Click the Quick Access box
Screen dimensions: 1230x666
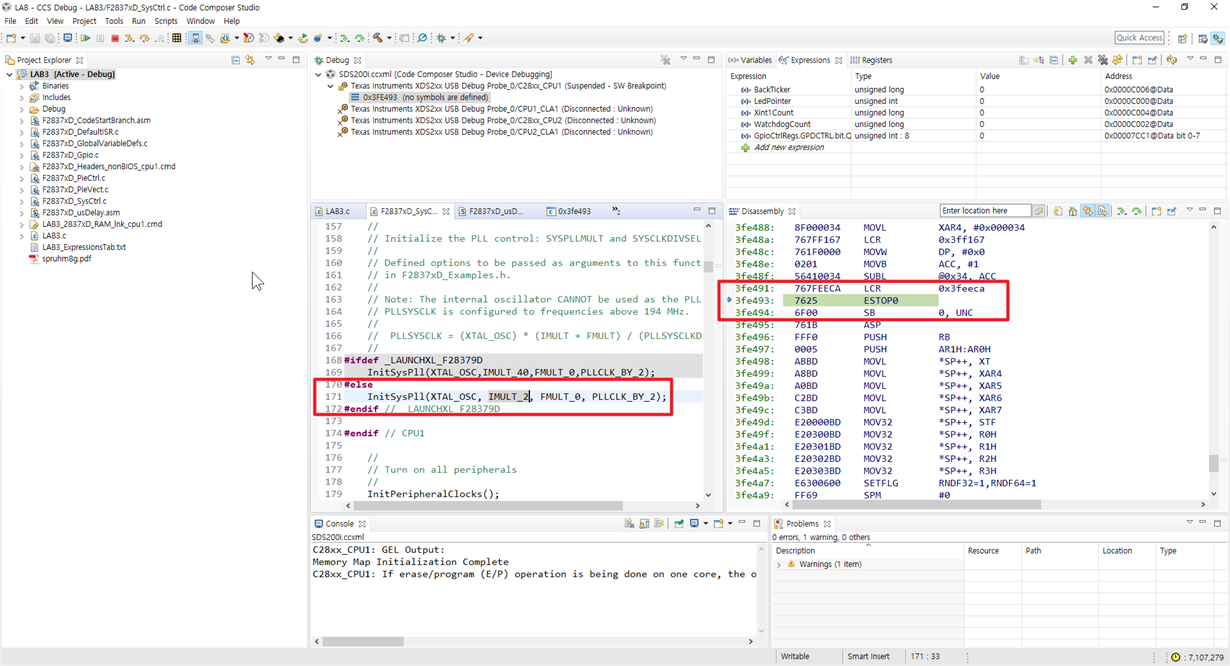pos(1139,38)
